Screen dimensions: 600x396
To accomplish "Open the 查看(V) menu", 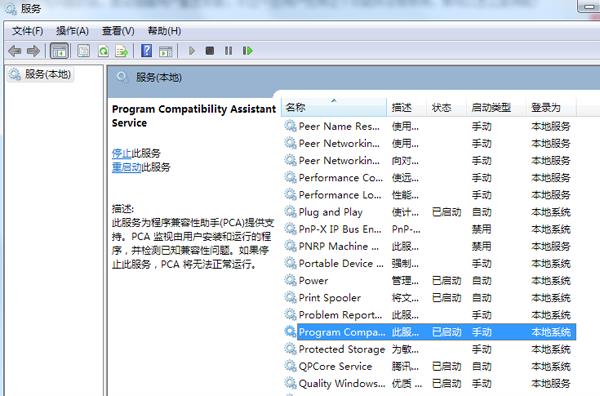I will pos(118,31).
